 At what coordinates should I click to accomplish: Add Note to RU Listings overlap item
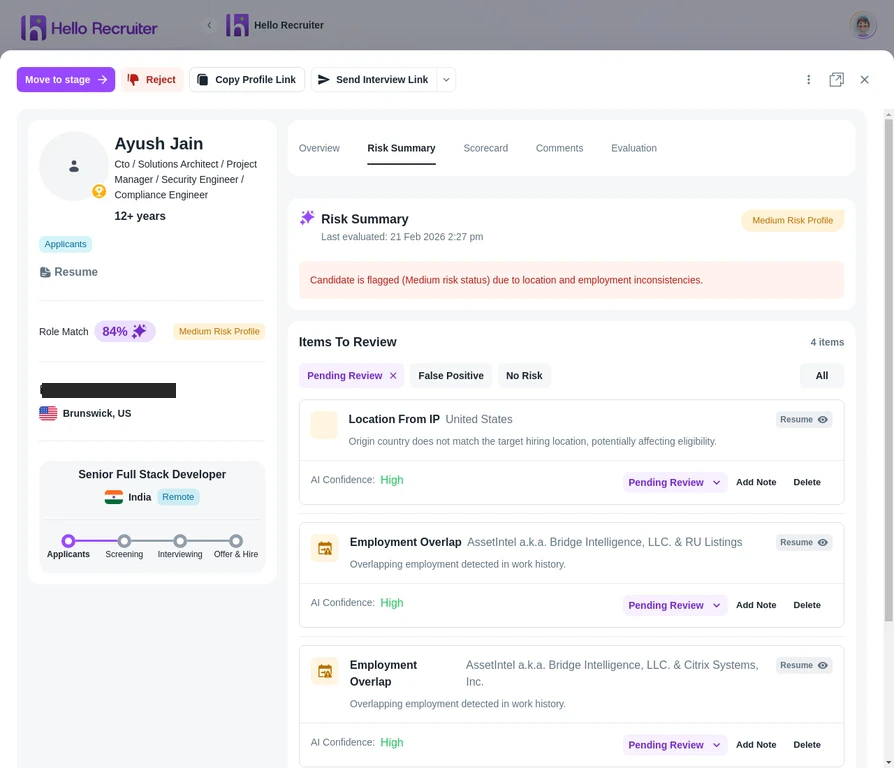755,605
